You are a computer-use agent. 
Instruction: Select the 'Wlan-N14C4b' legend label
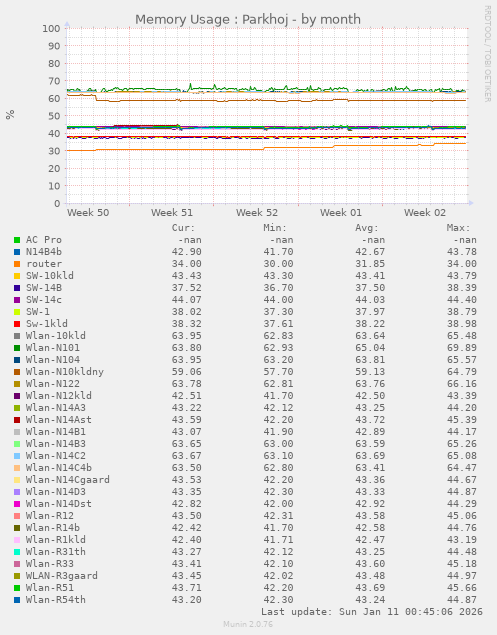tap(59, 468)
